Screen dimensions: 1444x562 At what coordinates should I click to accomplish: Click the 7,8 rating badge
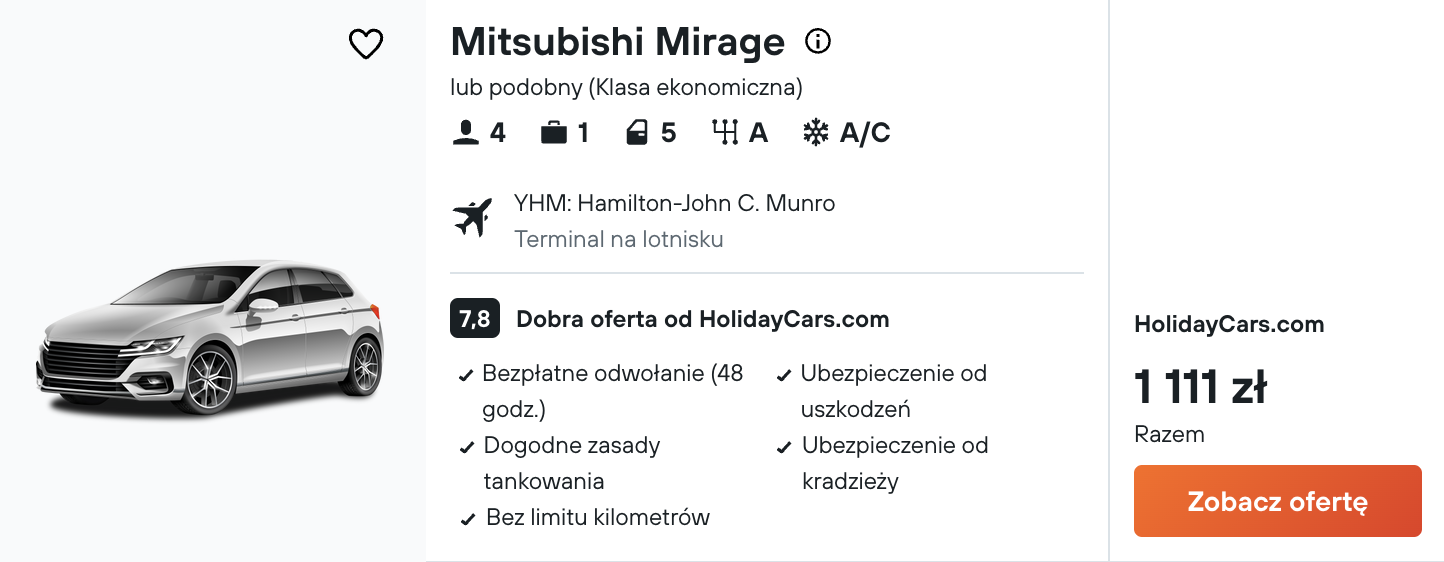click(x=474, y=319)
